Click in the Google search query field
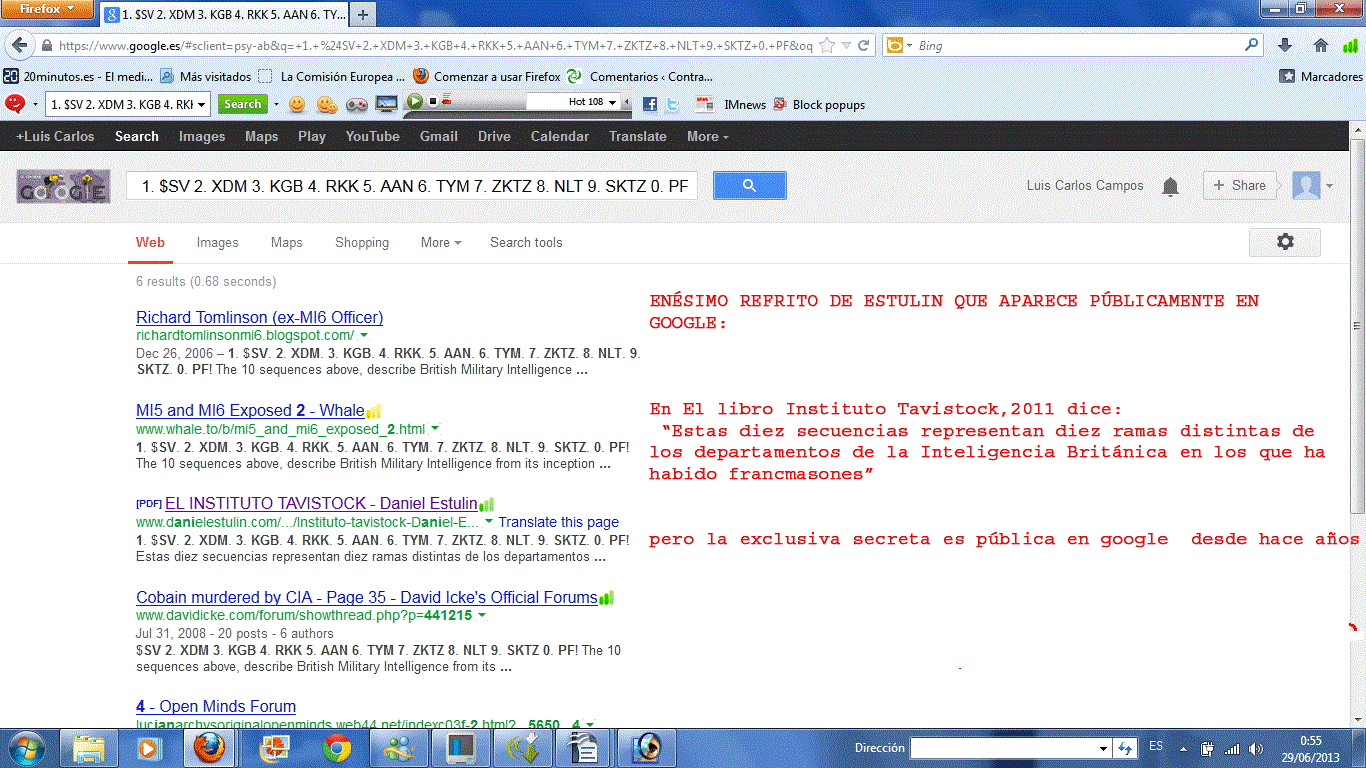The image size is (1366, 768). click(412, 186)
